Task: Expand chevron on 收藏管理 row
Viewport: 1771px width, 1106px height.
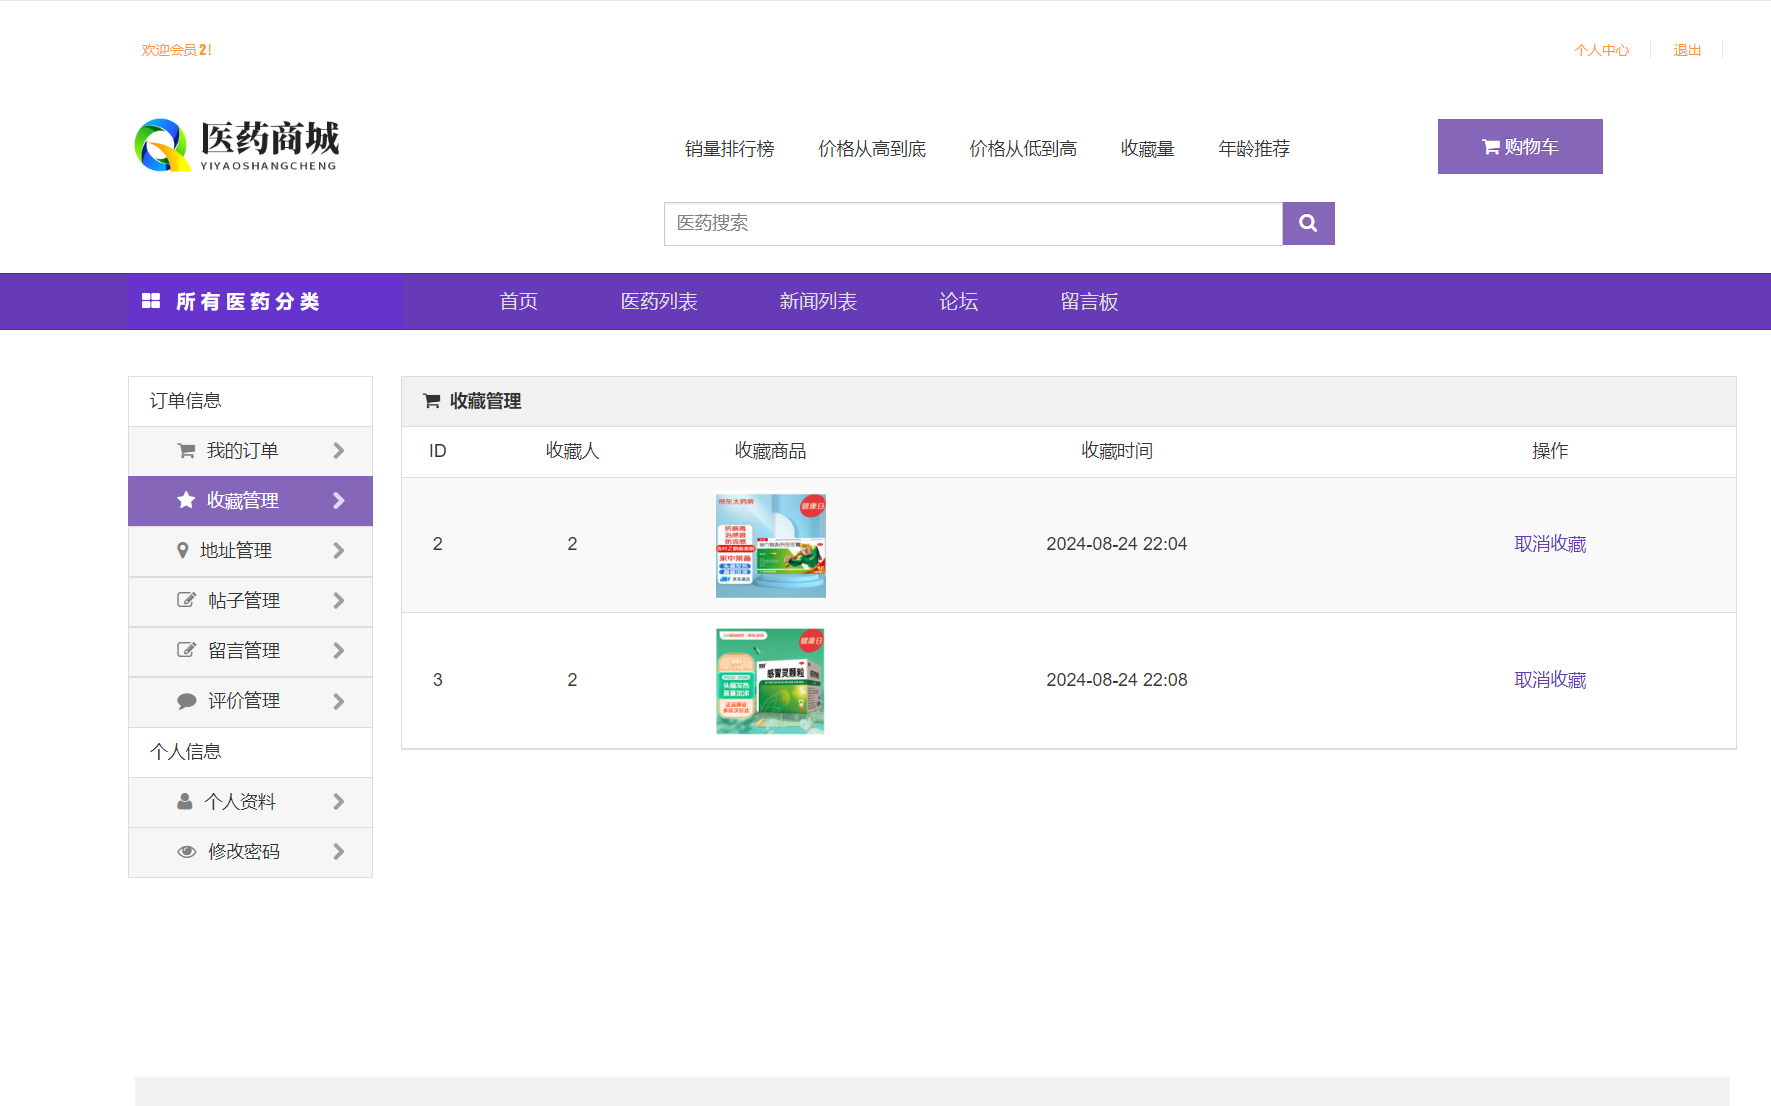Action: coord(338,500)
